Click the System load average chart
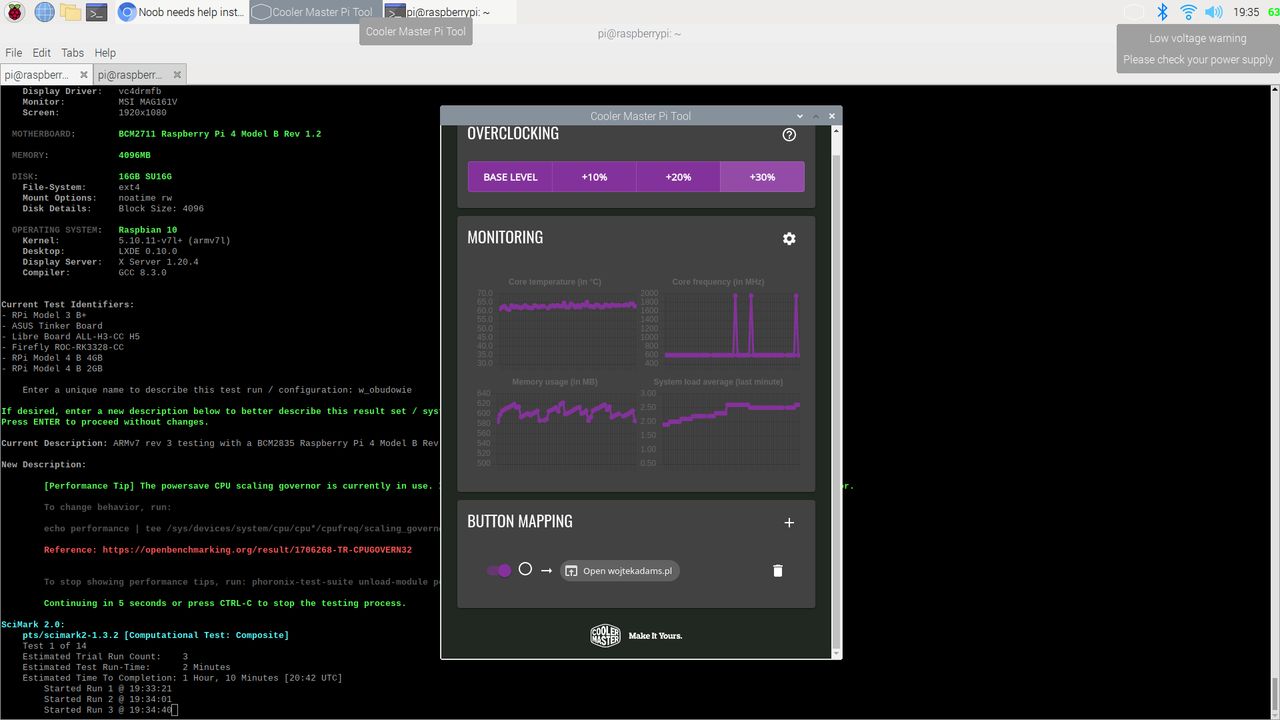The height and width of the screenshot is (720, 1280). [x=719, y=422]
